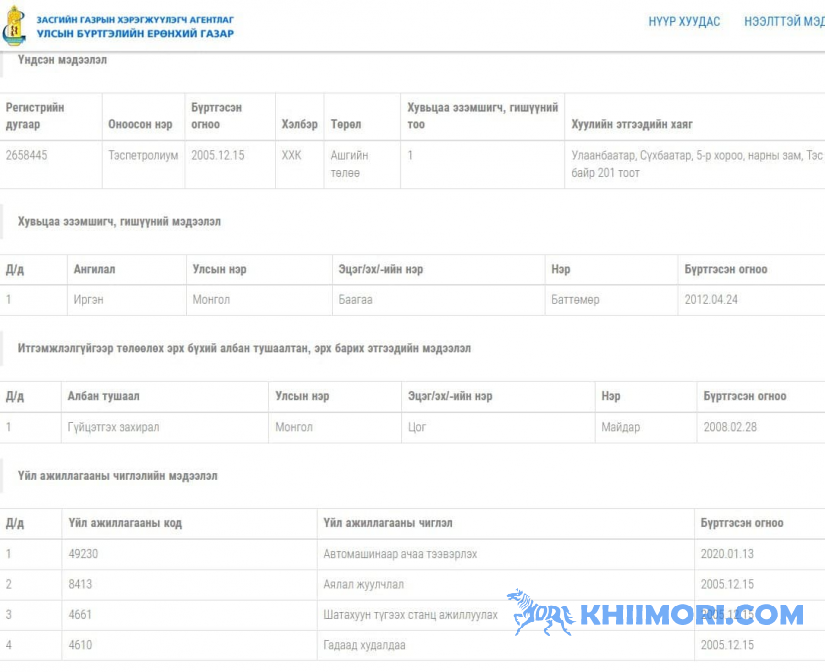Select the Гүйцэтгэх захирал position cell
825x672 pixels.
[x=113, y=427]
